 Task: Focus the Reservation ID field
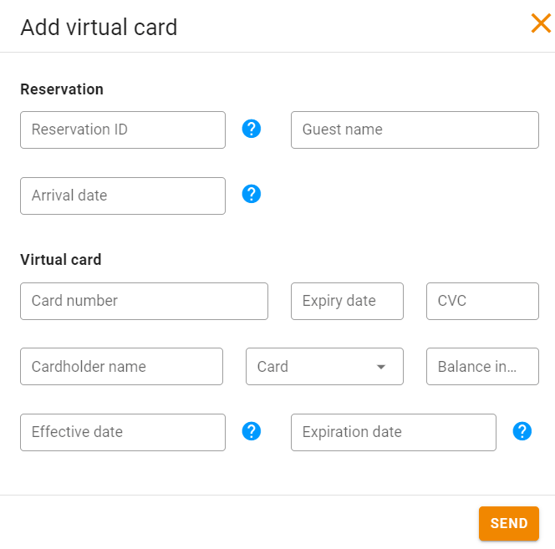pyautogui.click(x=123, y=130)
